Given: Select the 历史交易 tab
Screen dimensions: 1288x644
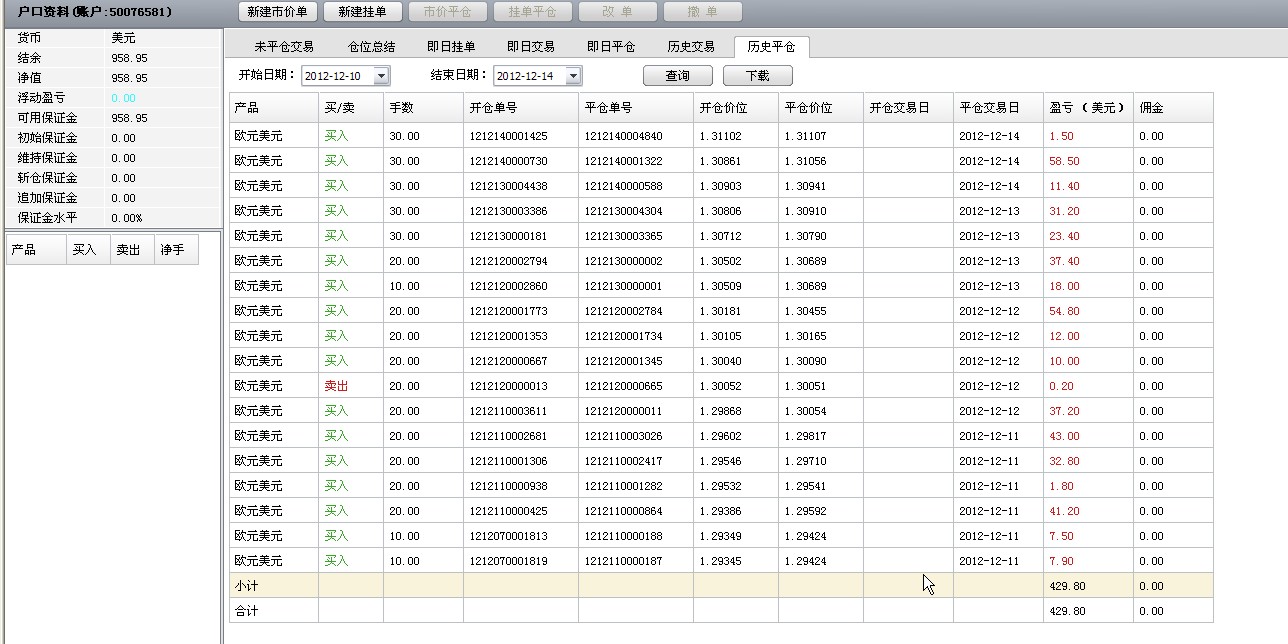Looking at the screenshot, I should 691,47.
